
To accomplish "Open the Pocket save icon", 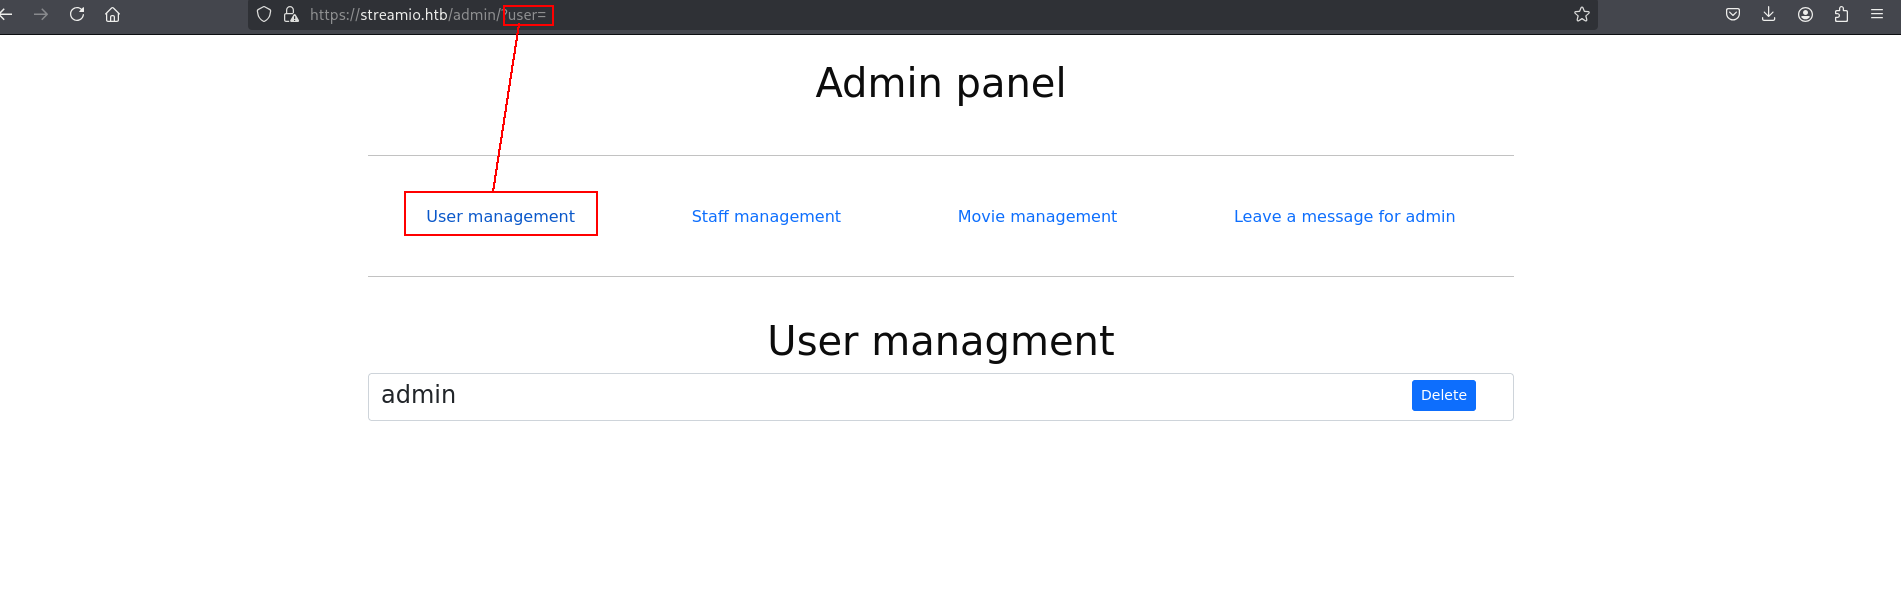I will (1733, 14).
